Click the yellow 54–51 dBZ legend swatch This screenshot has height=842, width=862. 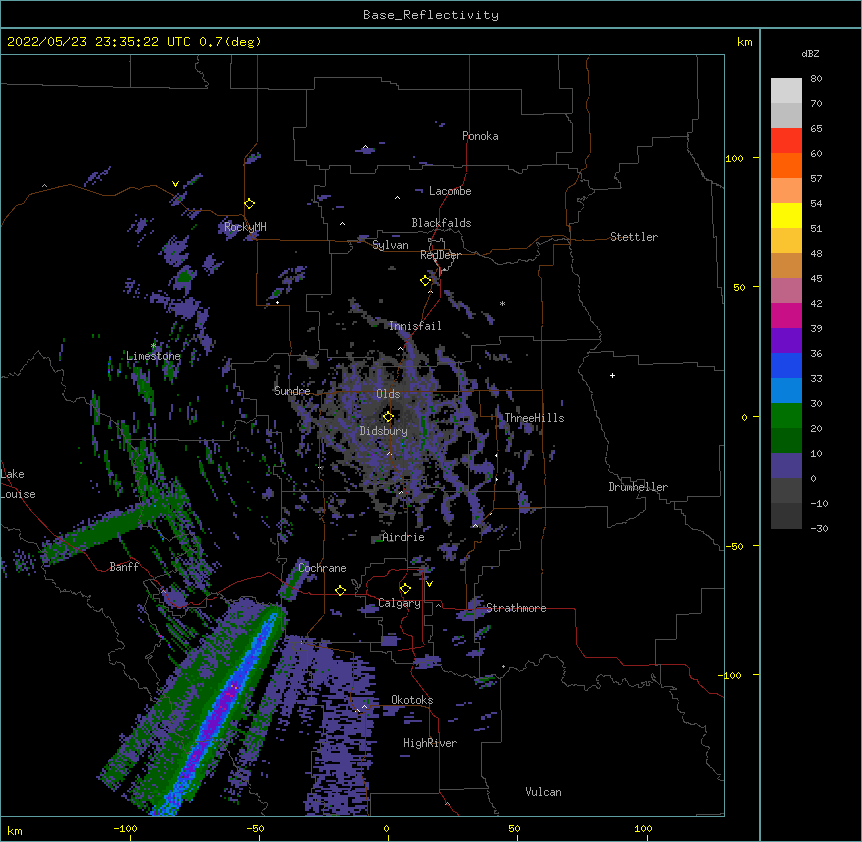click(x=786, y=215)
